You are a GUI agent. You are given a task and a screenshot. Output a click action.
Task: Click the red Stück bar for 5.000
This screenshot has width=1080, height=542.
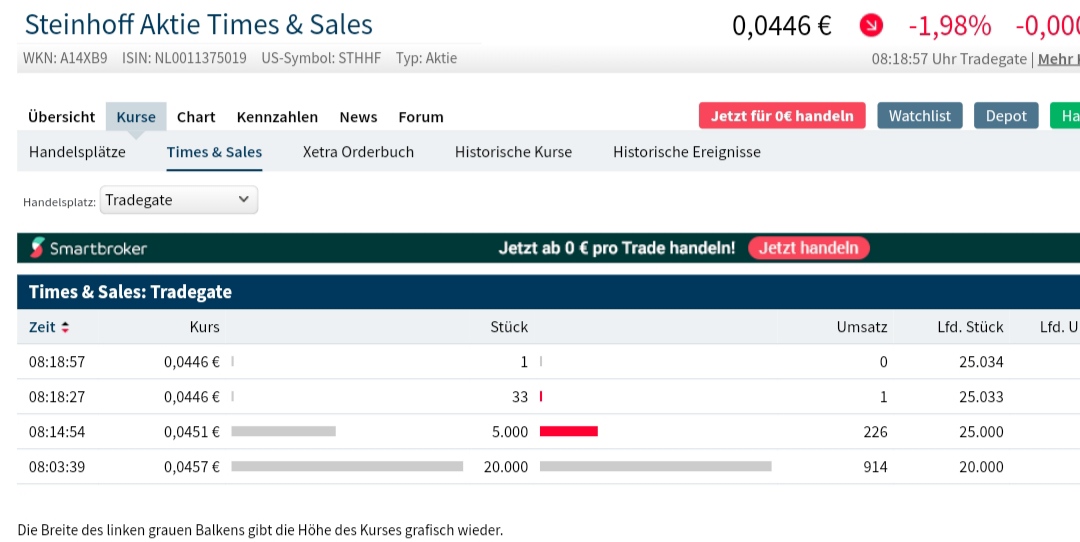point(569,432)
